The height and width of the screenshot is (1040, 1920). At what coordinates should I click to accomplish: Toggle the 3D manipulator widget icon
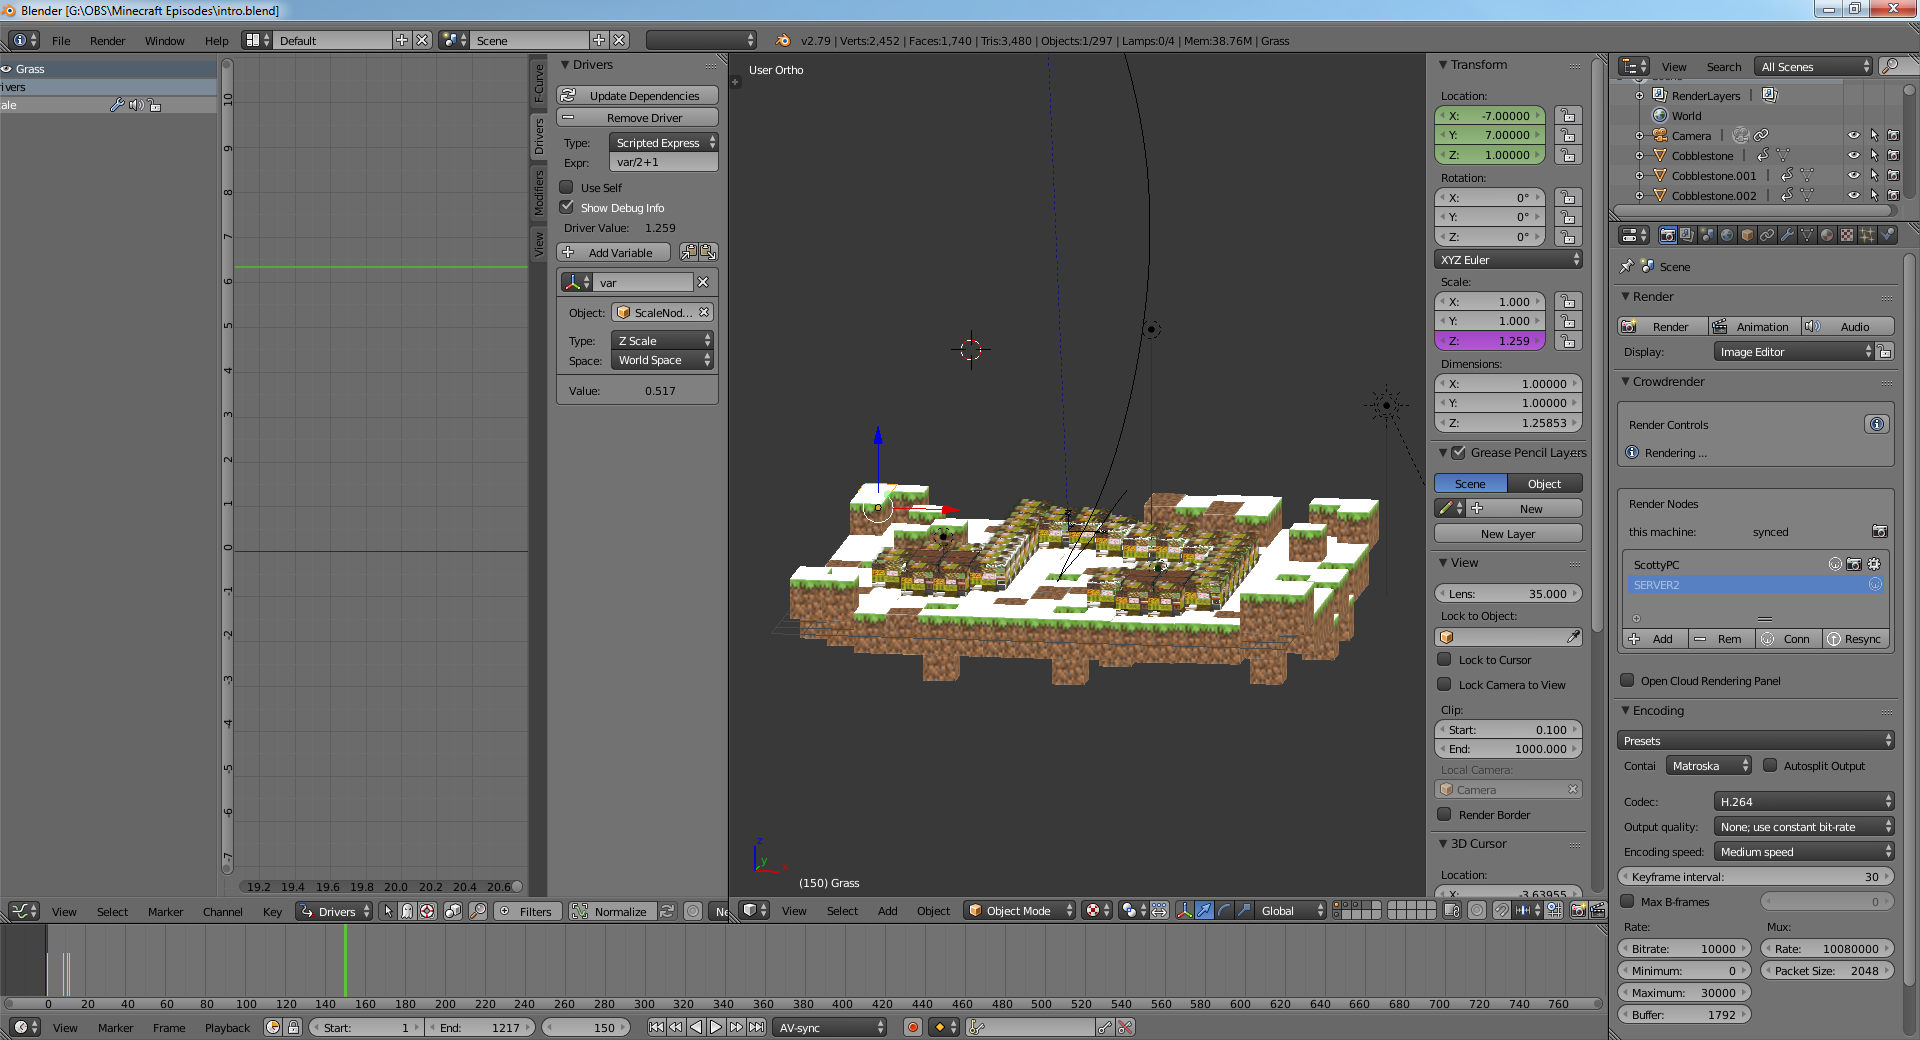pyautogui.click(x=1184, y=910)
